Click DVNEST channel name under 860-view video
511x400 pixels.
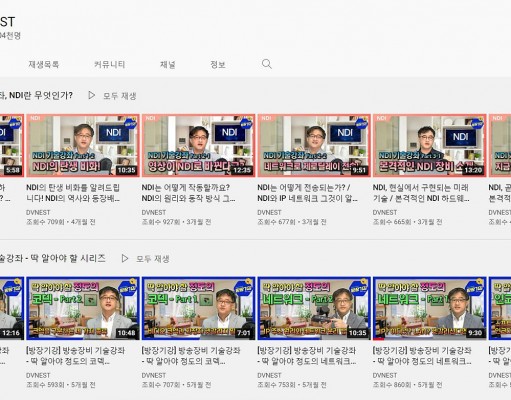click(385, 375)
